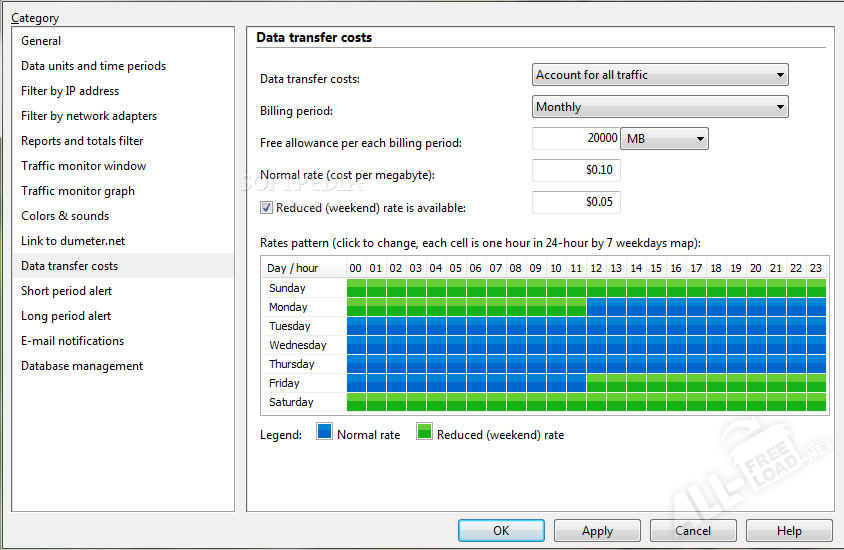
Task: Open Short period alert settings
Action: click(67, 291)
